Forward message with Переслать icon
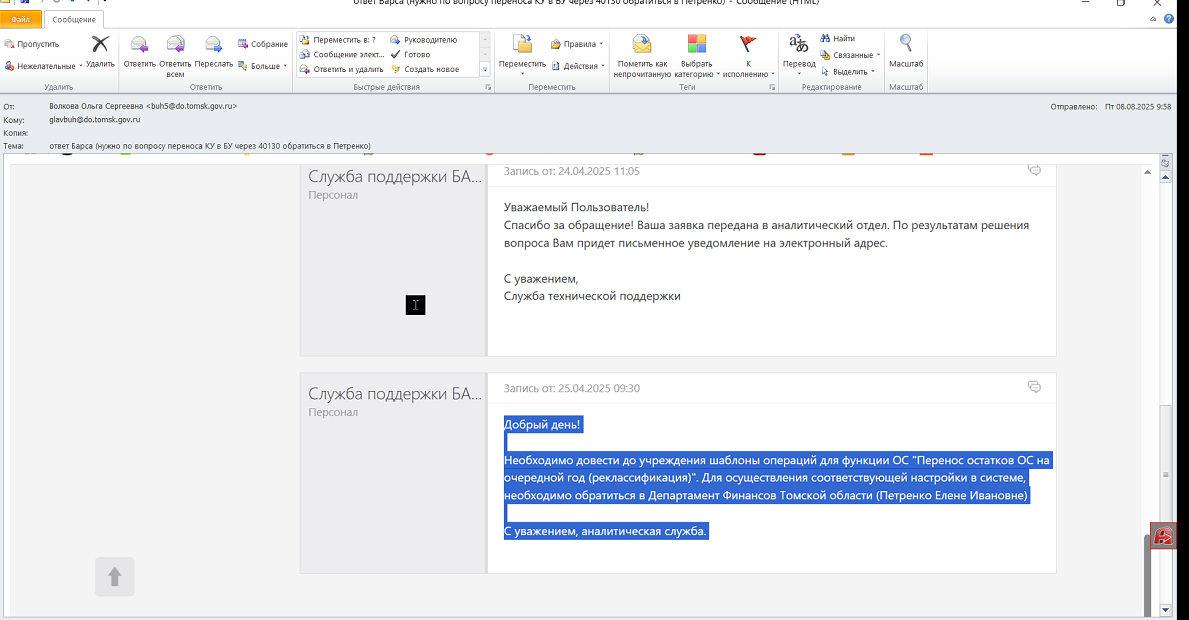This screenshot has width=1189, height=620. tap(213, 45)
